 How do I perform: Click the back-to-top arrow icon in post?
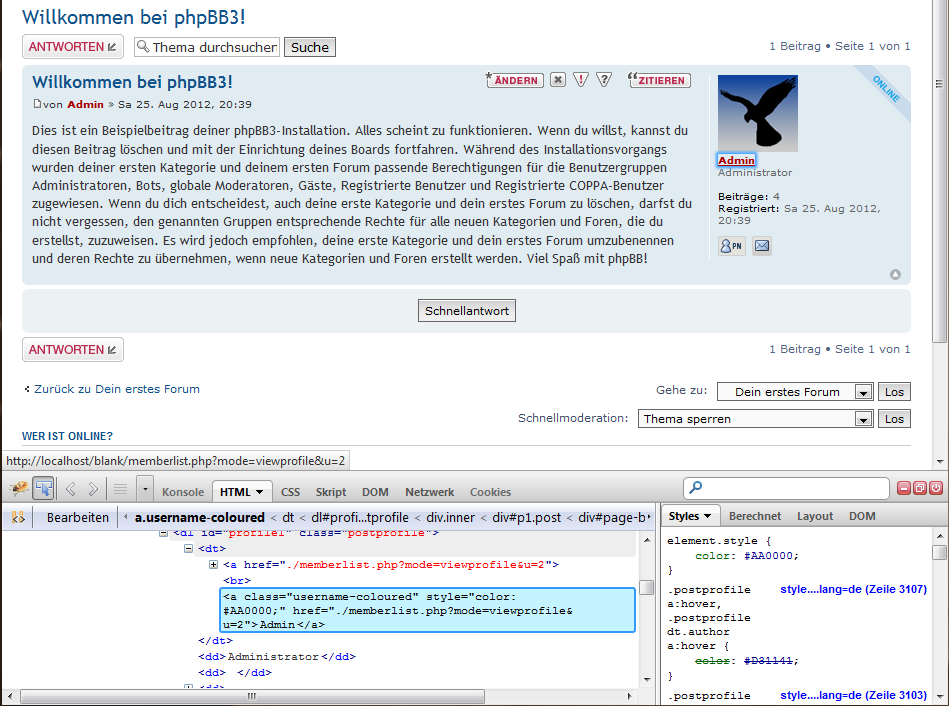point(896,275)
